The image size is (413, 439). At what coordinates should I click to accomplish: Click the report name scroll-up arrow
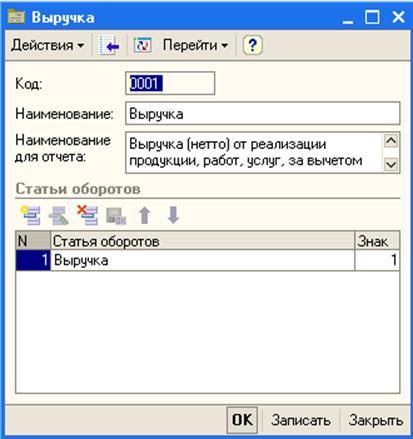(391, 140)
